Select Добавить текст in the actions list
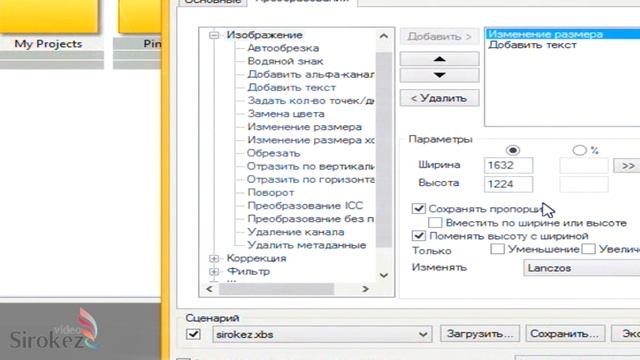640x360 pixels. click(532, 45)
